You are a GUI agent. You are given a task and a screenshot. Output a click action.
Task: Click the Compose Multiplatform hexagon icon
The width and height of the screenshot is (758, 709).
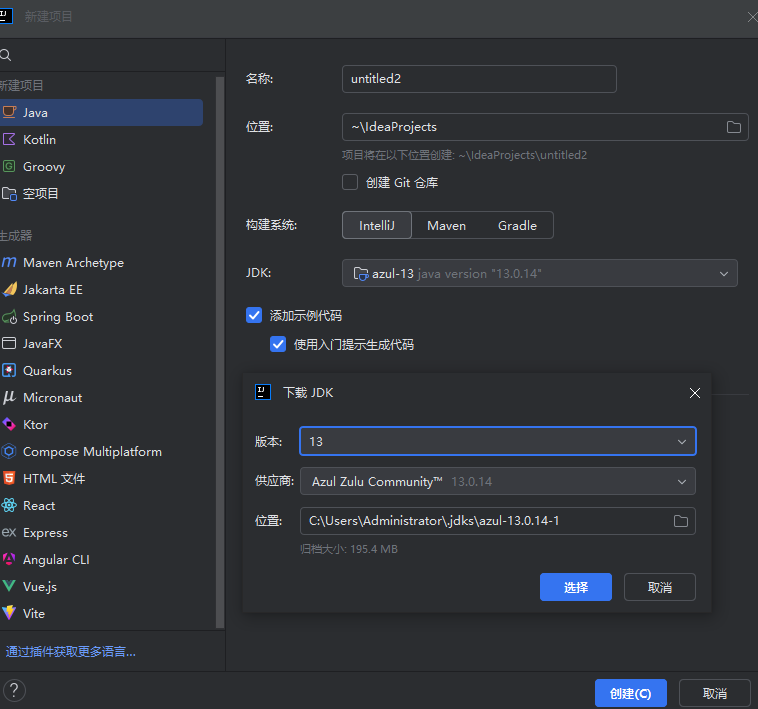9,451
